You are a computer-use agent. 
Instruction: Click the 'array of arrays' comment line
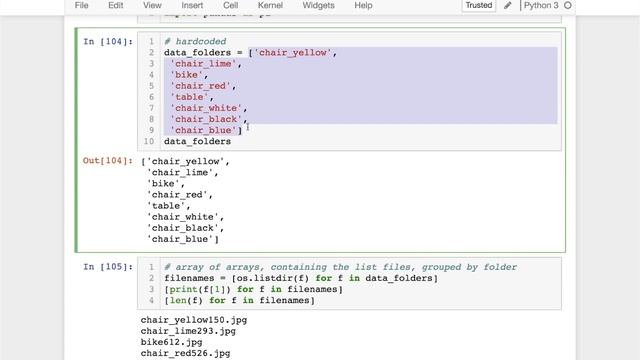coord(340,267)
